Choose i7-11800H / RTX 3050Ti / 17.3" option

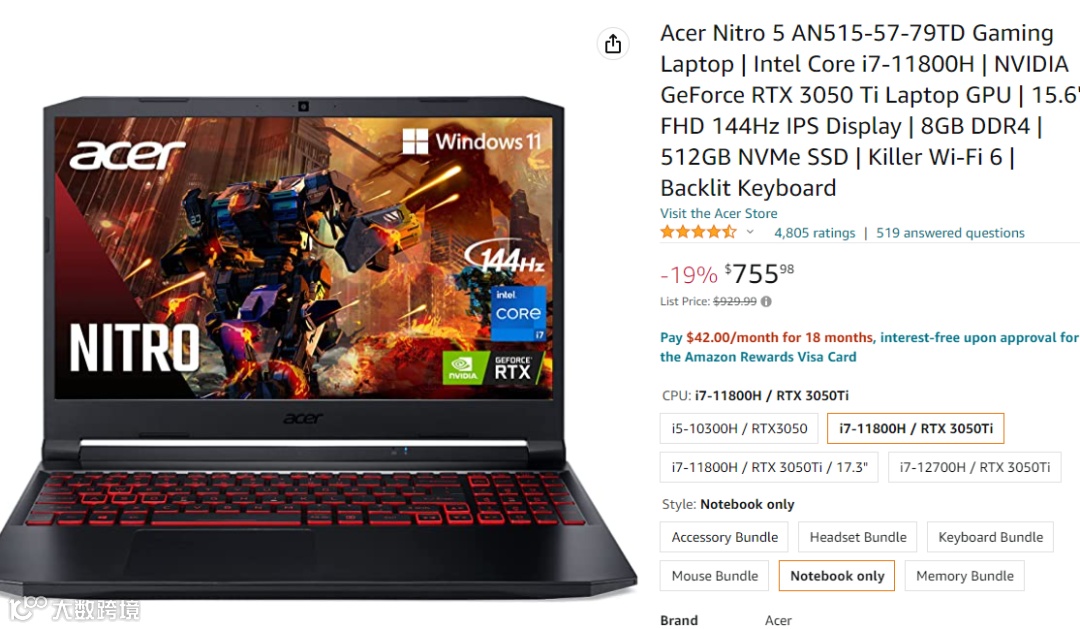pyautogui.click(x=769, y=467)
